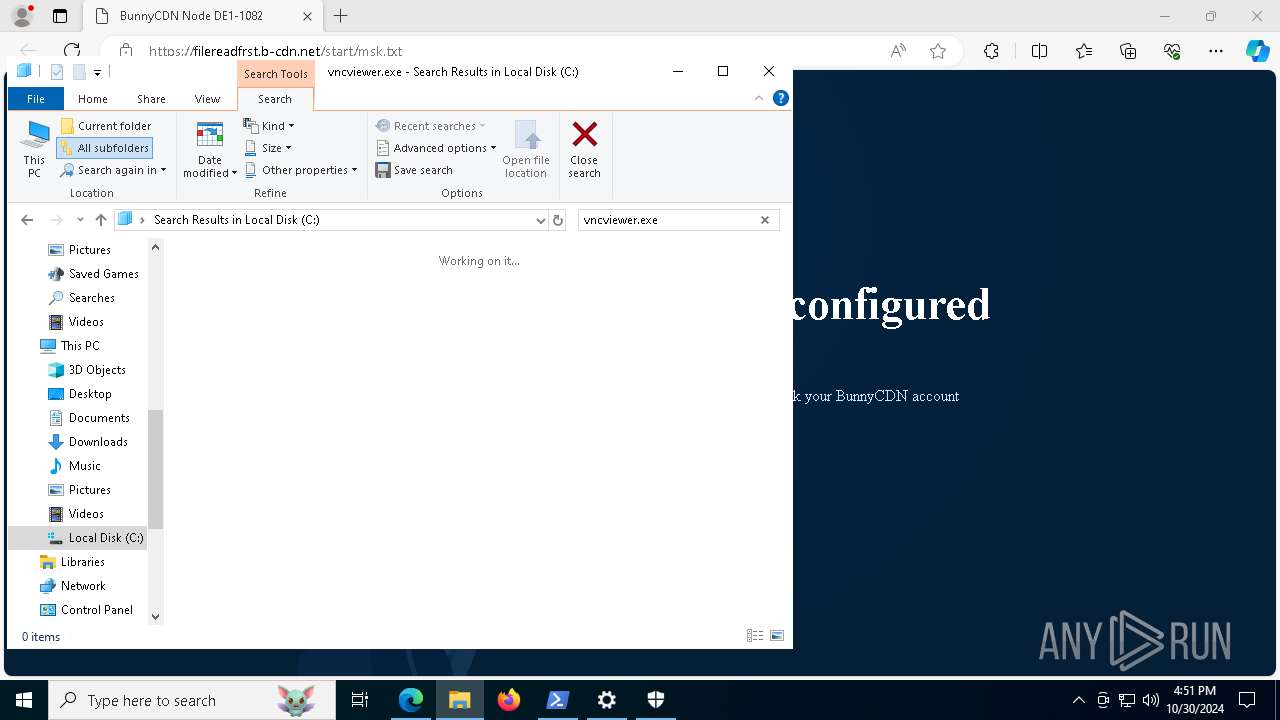Select Music folder in navigation pane
The width and height of the screenshot is (1280, 720).
point(74,466)
